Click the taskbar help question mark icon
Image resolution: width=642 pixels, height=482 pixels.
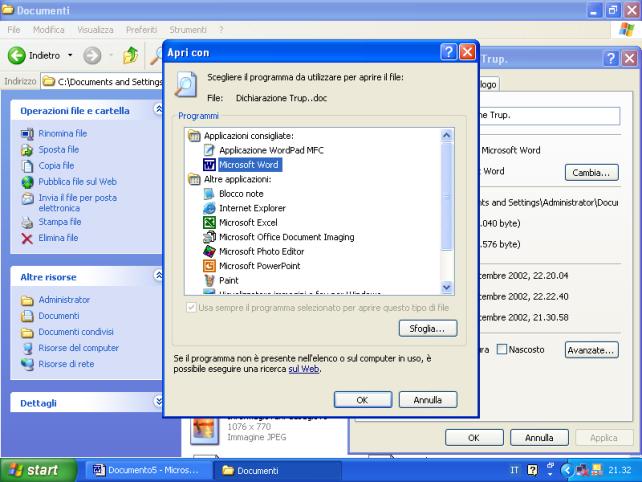point(533,470)
